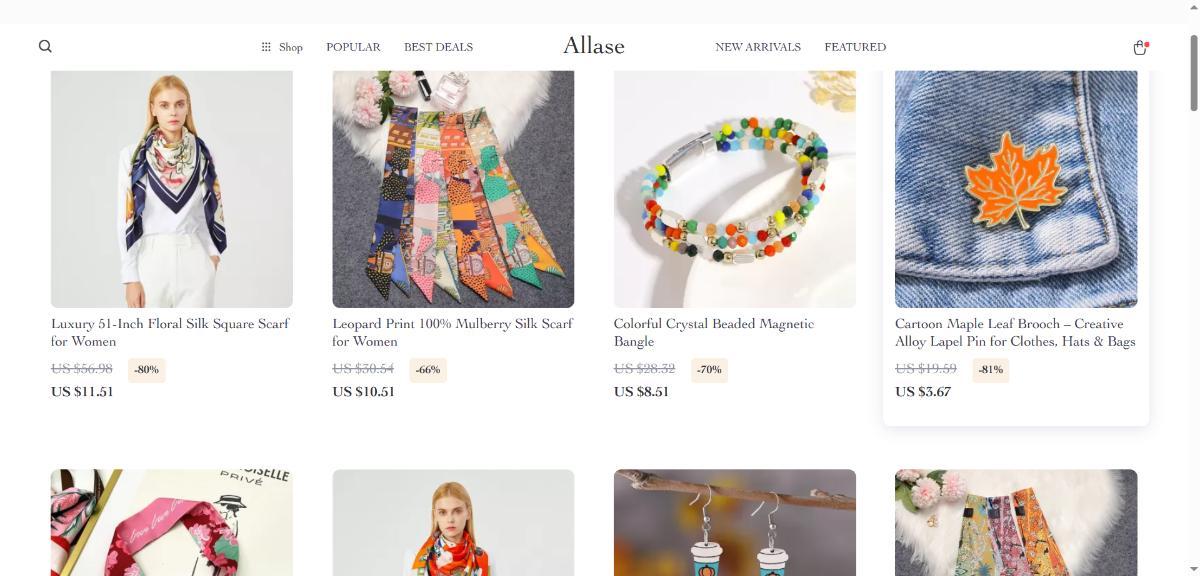Open the shopping bag cart icon
Viewport: 1200px width, 576px height.
(1140, 47)
